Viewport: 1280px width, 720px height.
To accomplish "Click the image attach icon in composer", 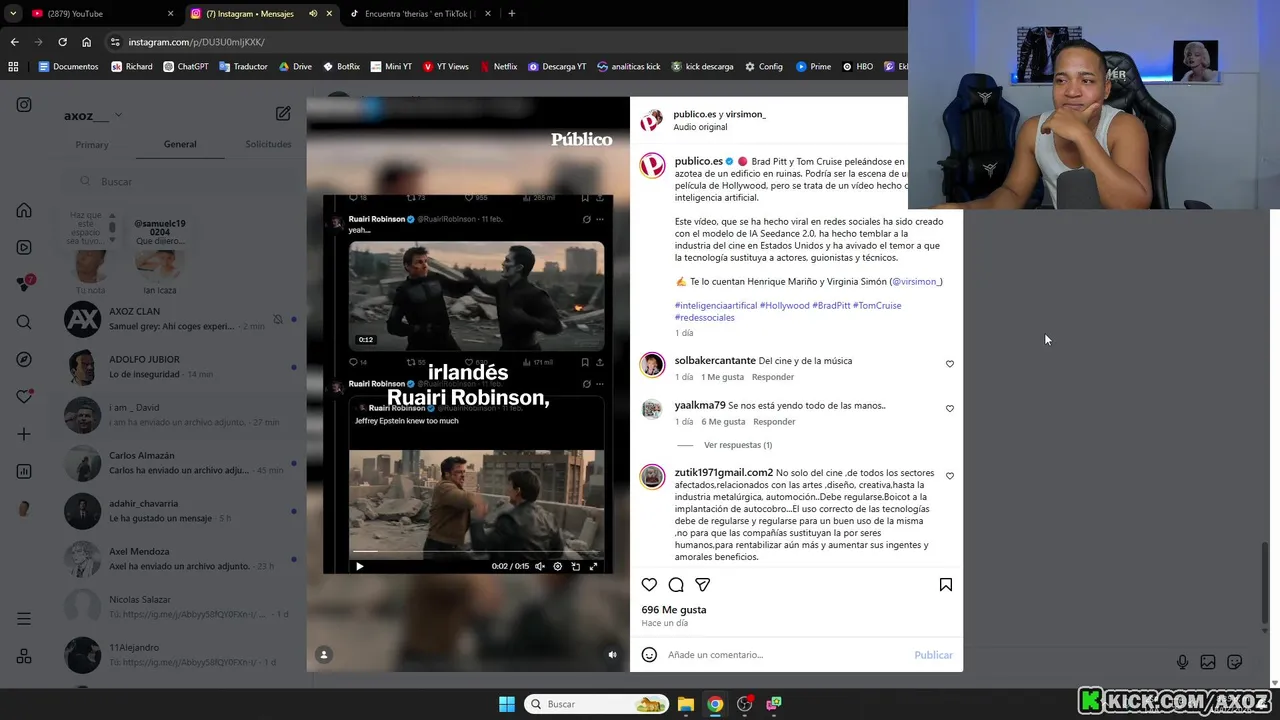I will (1208, 662).
